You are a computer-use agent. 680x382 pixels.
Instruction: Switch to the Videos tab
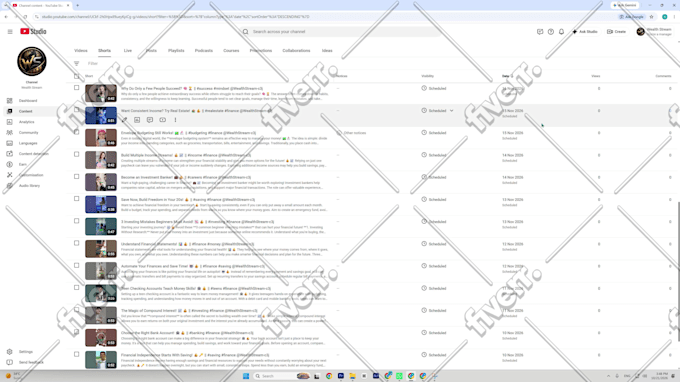(x=81, y=51)
